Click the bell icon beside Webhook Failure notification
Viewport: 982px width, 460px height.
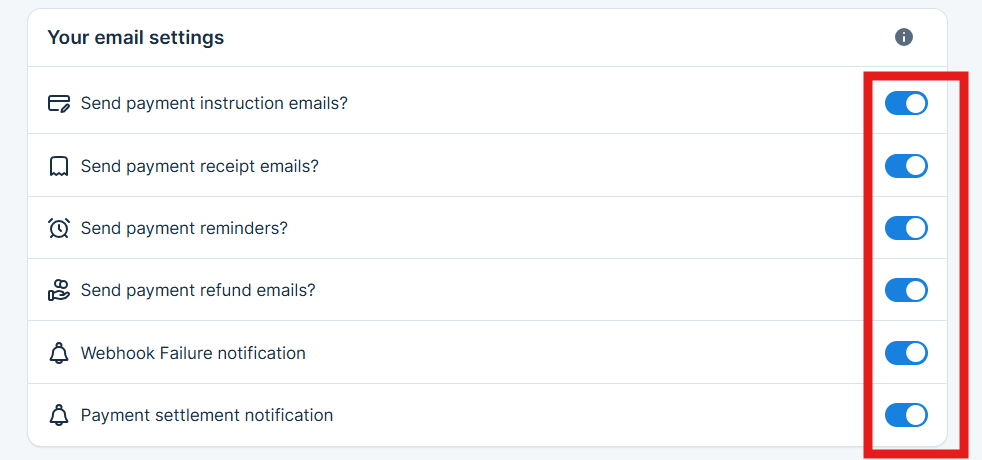click(59, 353)
